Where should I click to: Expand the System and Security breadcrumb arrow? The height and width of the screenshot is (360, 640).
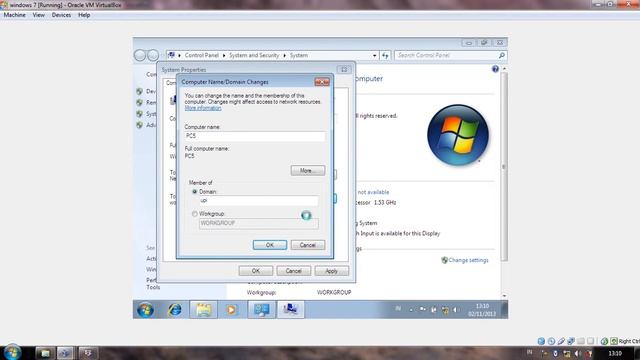284,55
